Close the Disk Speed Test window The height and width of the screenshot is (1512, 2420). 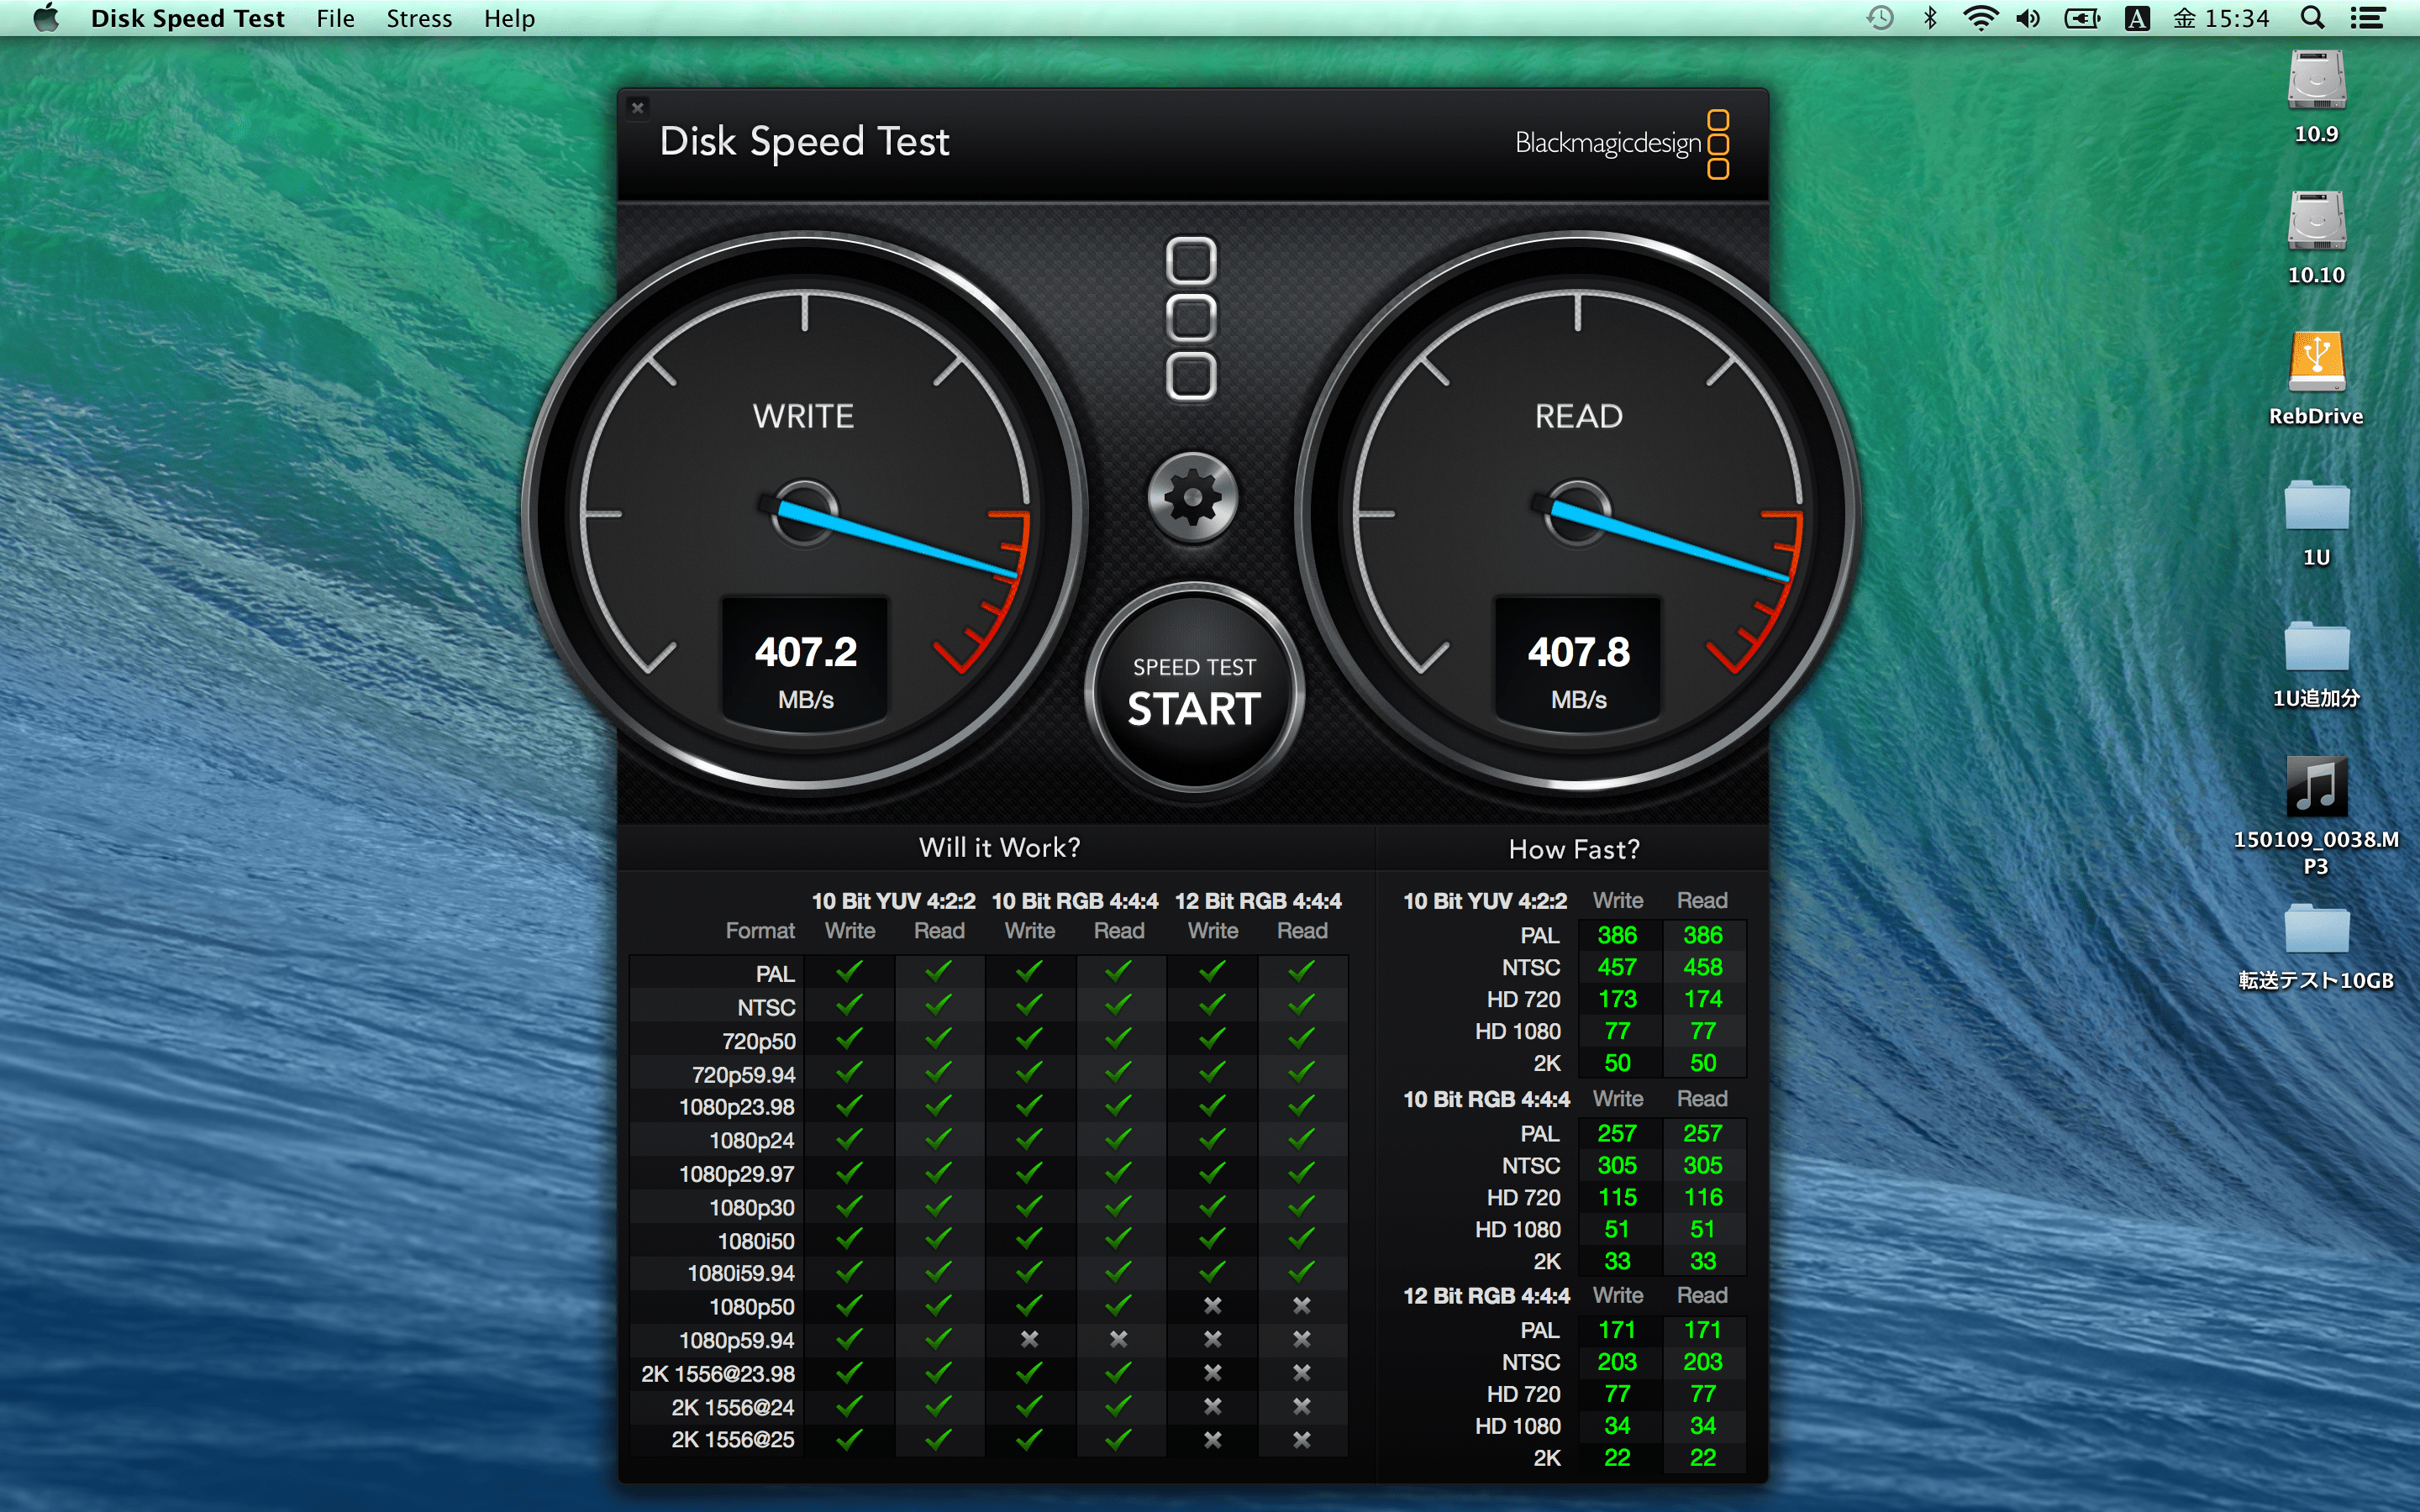tap(638, 108)
